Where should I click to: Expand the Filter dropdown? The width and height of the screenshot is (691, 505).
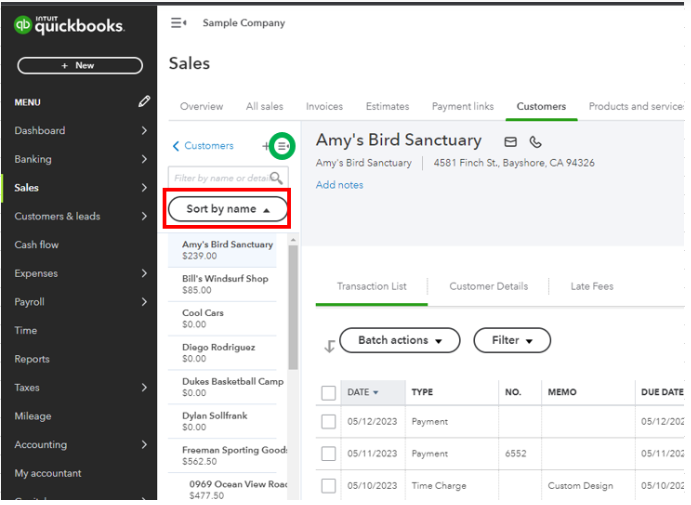click(512, 340)
